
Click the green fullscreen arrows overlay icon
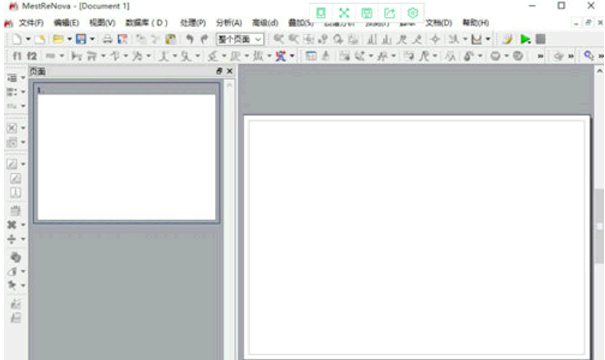(x=344, y=13)
